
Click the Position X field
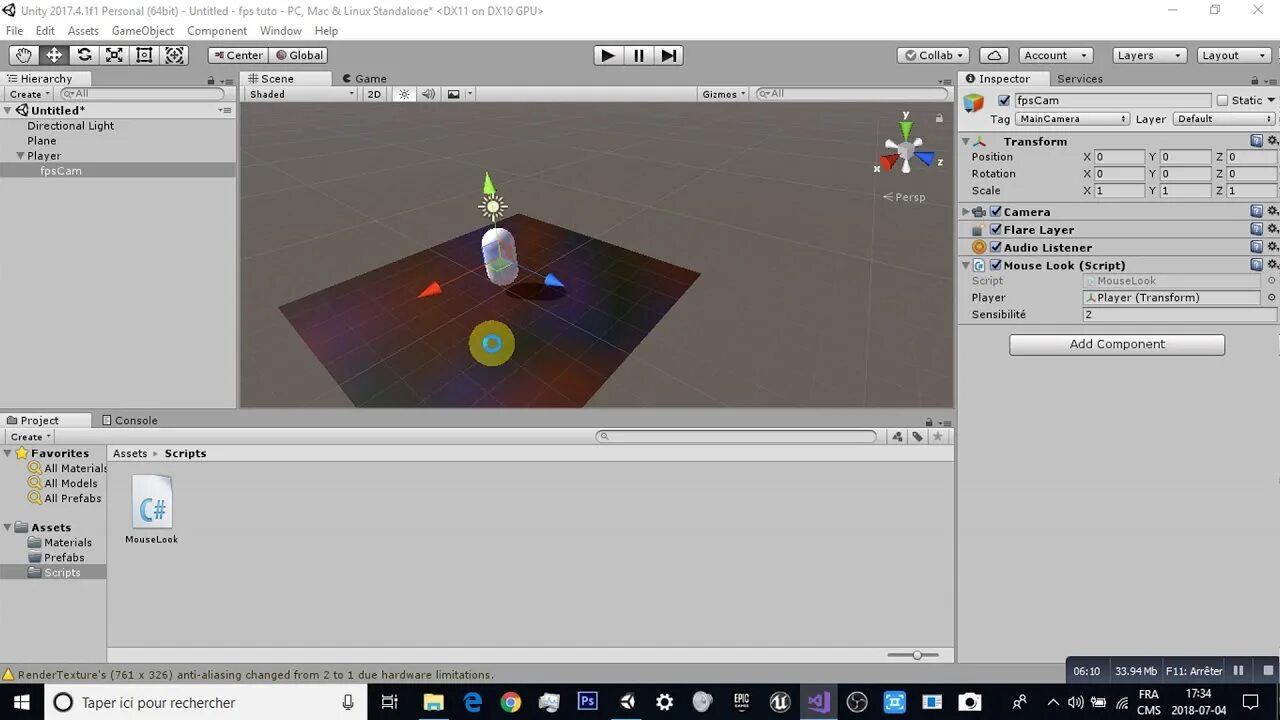pos(1119,157)
